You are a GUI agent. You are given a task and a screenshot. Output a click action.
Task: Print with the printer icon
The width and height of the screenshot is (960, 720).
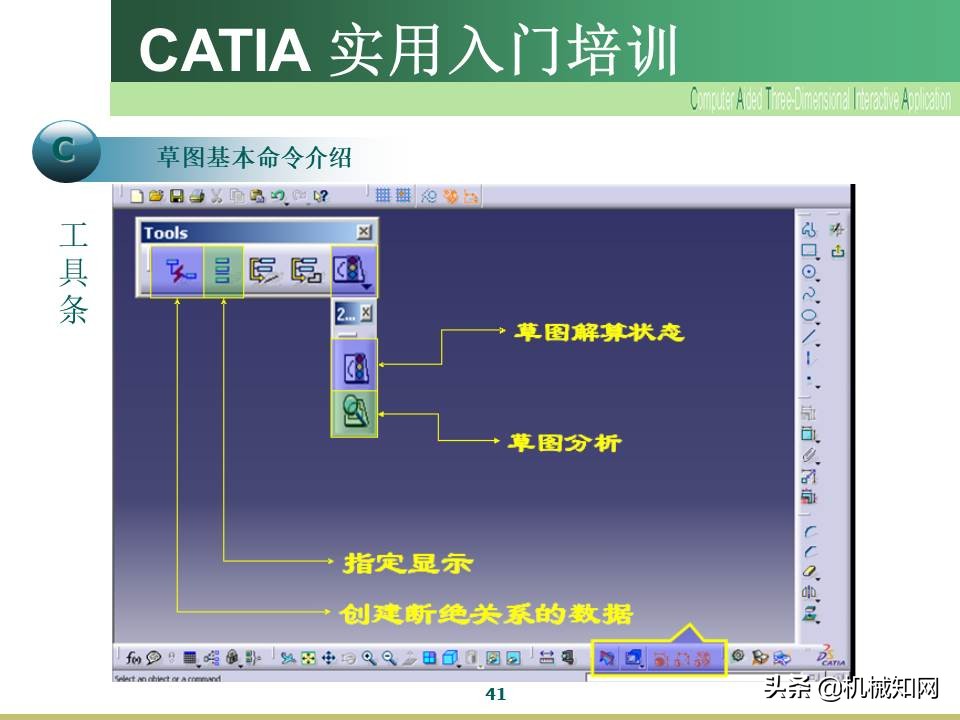pos(197,196)
